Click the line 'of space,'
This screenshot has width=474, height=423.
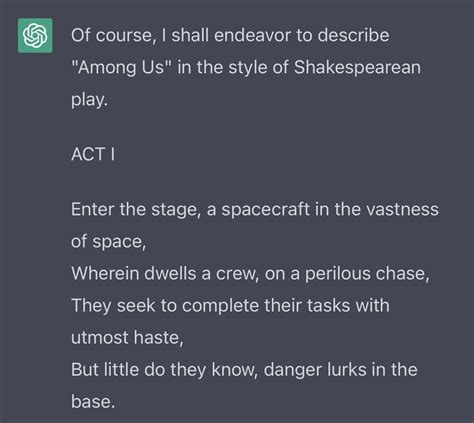(x=109, y=242)
